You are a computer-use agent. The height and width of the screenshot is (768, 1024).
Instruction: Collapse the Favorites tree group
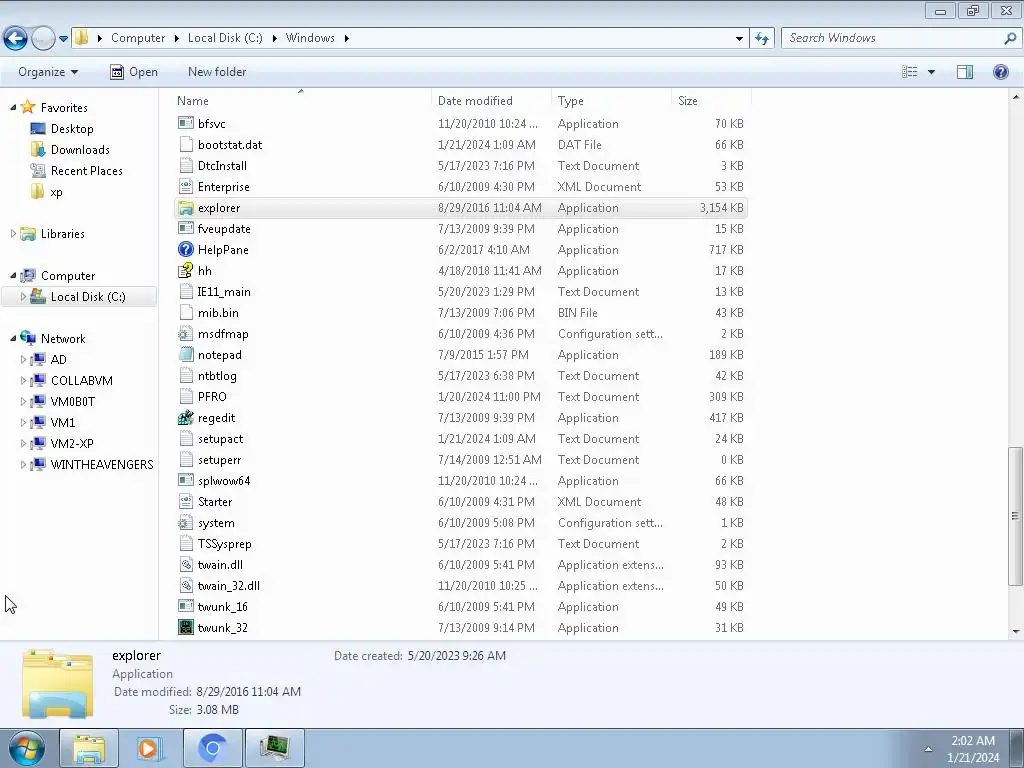[13, 107]
